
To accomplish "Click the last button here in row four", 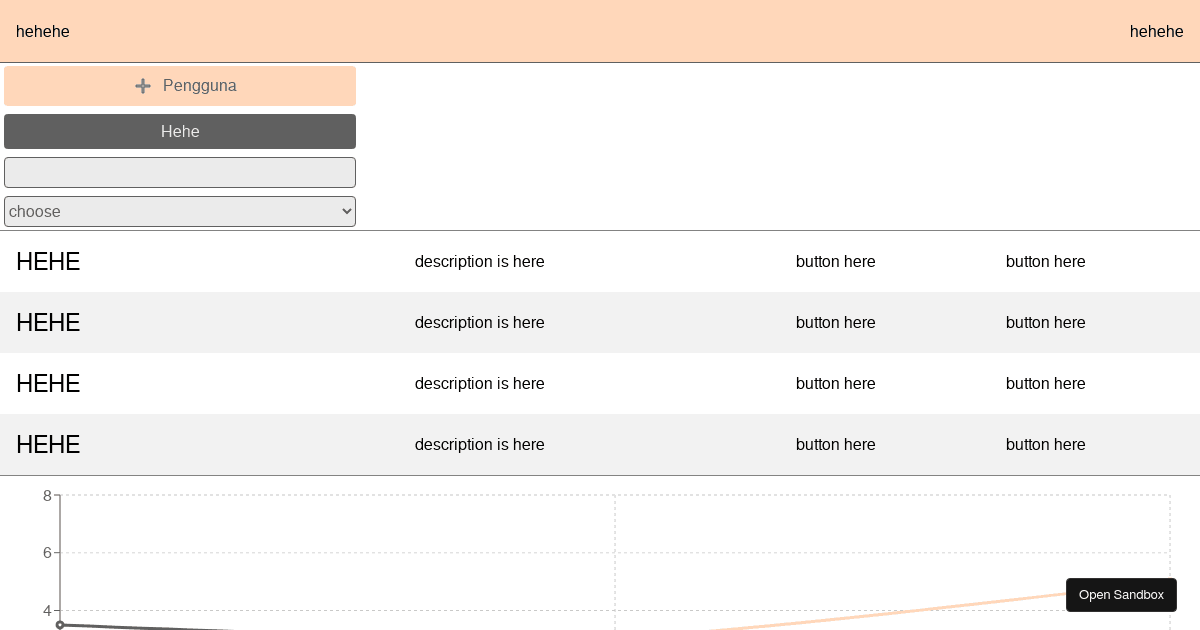I will coord(1046,445).
